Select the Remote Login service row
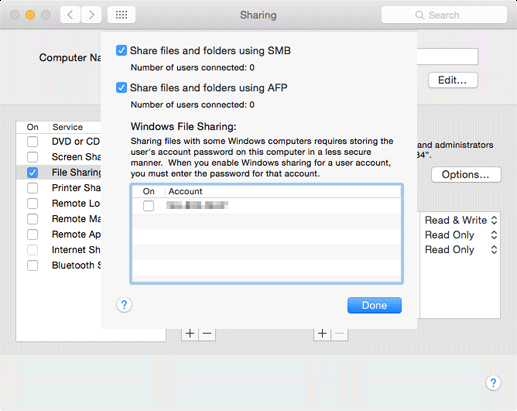Image resolution: width=517 pixels, height=411 pixels. pyautogui.click(x=59, y=203)
